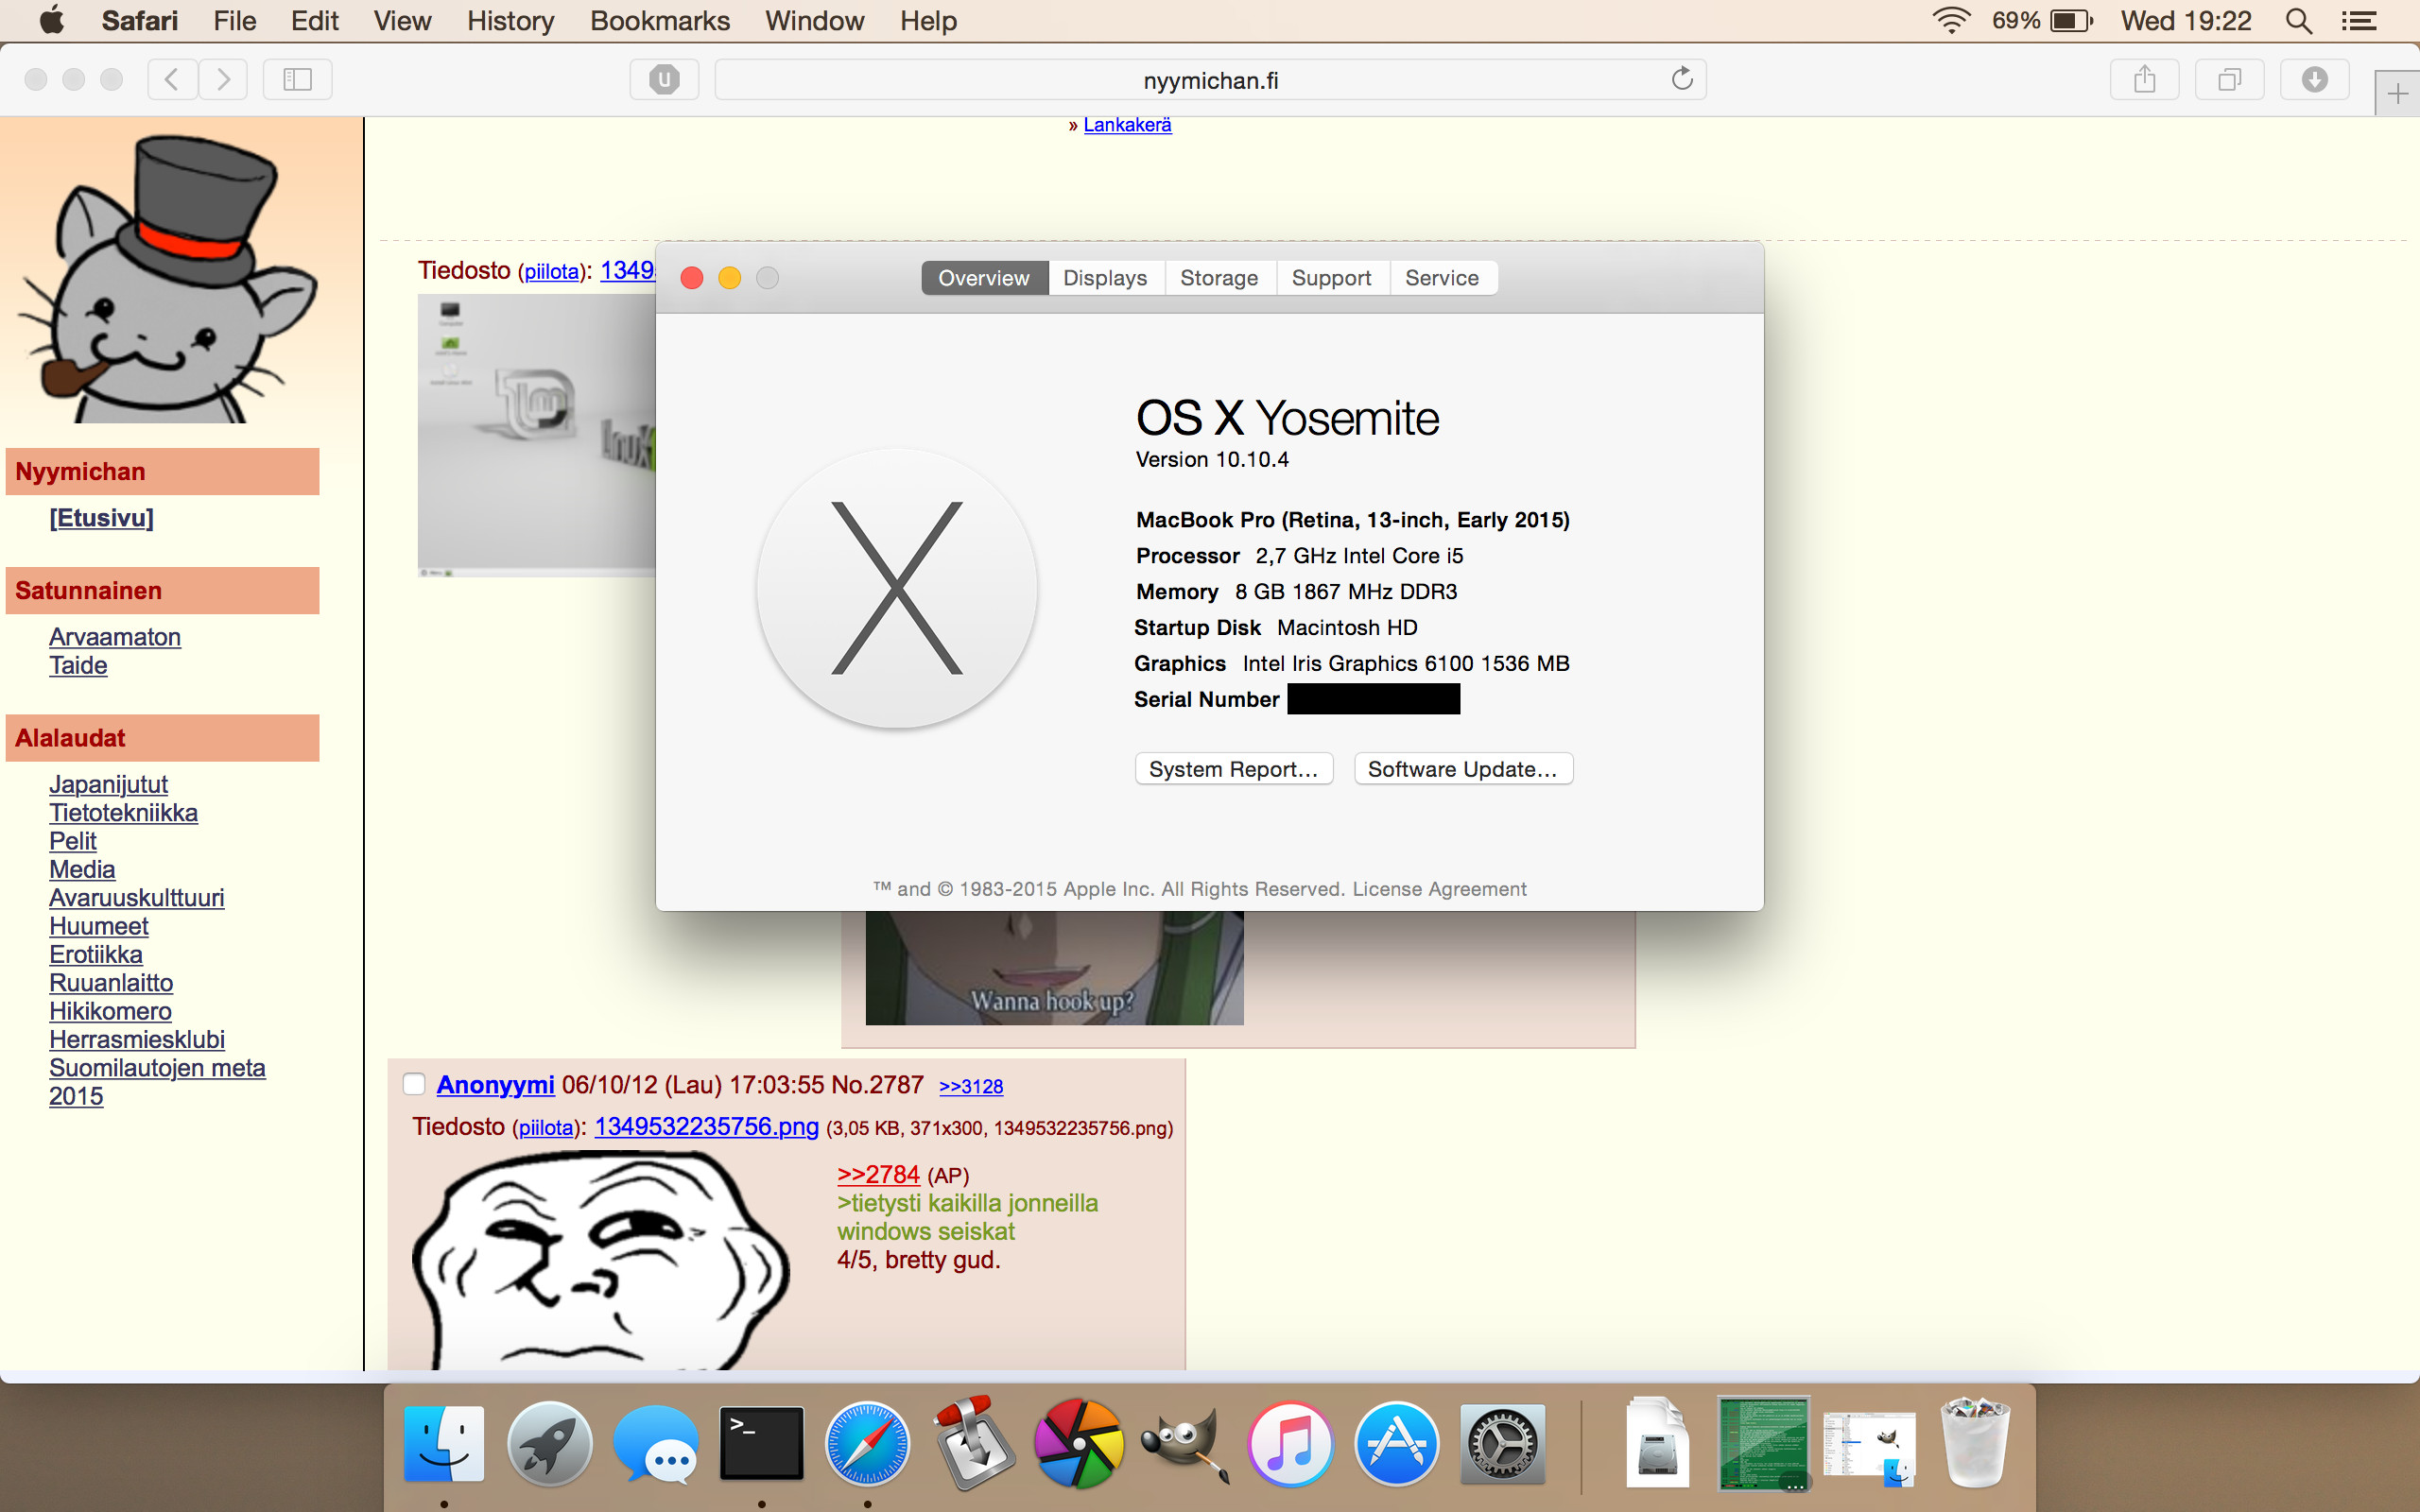Click the System Report... button
Viewport: 2420px width, 1512px height.
(1233, 769)
